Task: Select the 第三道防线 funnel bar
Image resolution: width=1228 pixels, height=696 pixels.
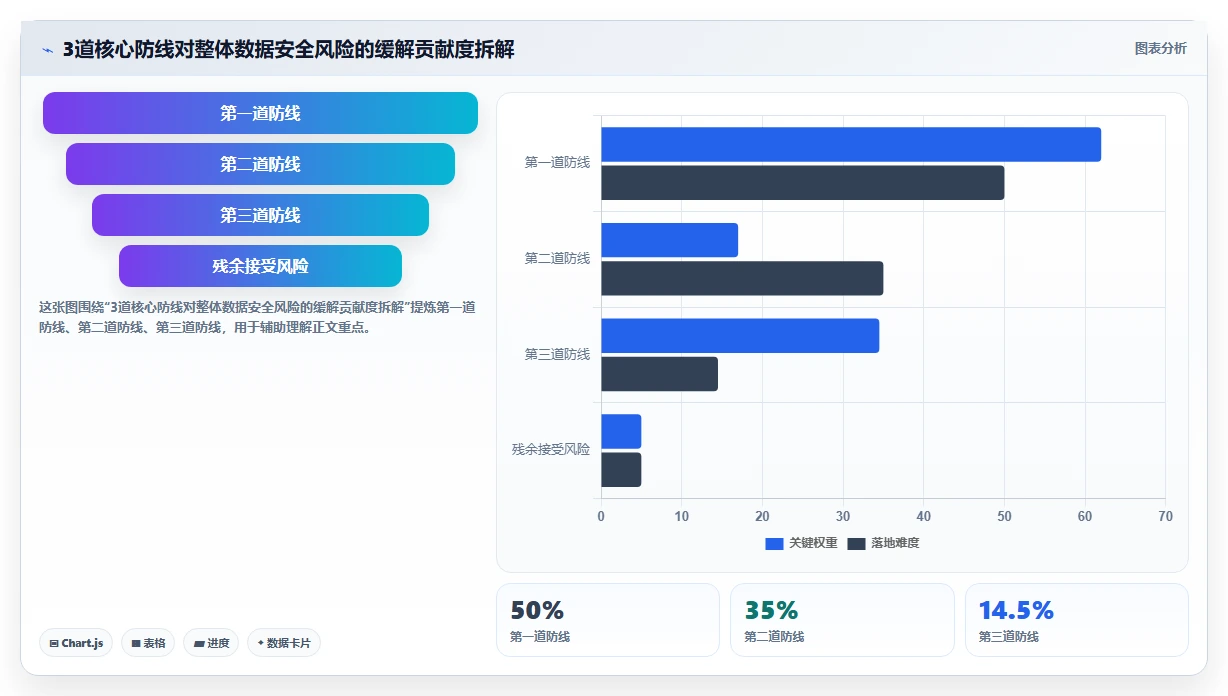Action: [260, 215]
